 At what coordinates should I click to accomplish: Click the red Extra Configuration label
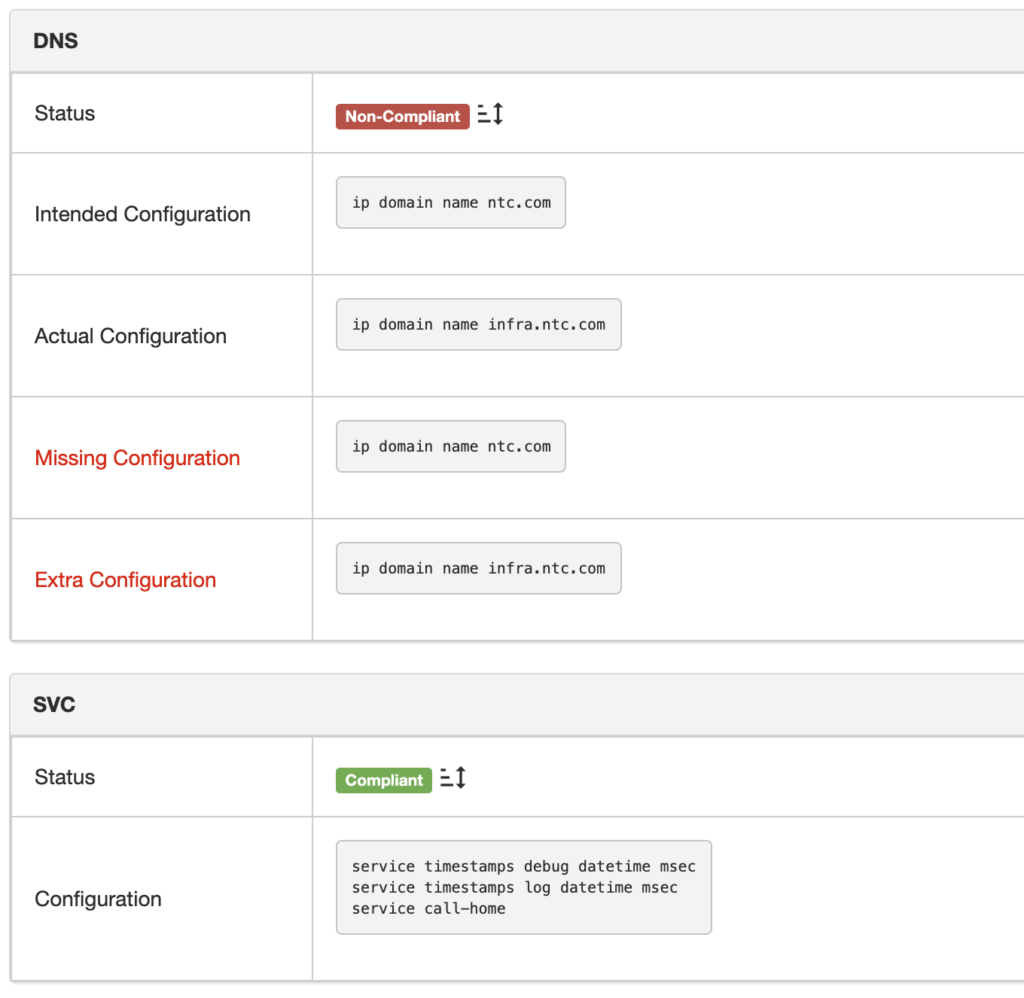point(125,580)
